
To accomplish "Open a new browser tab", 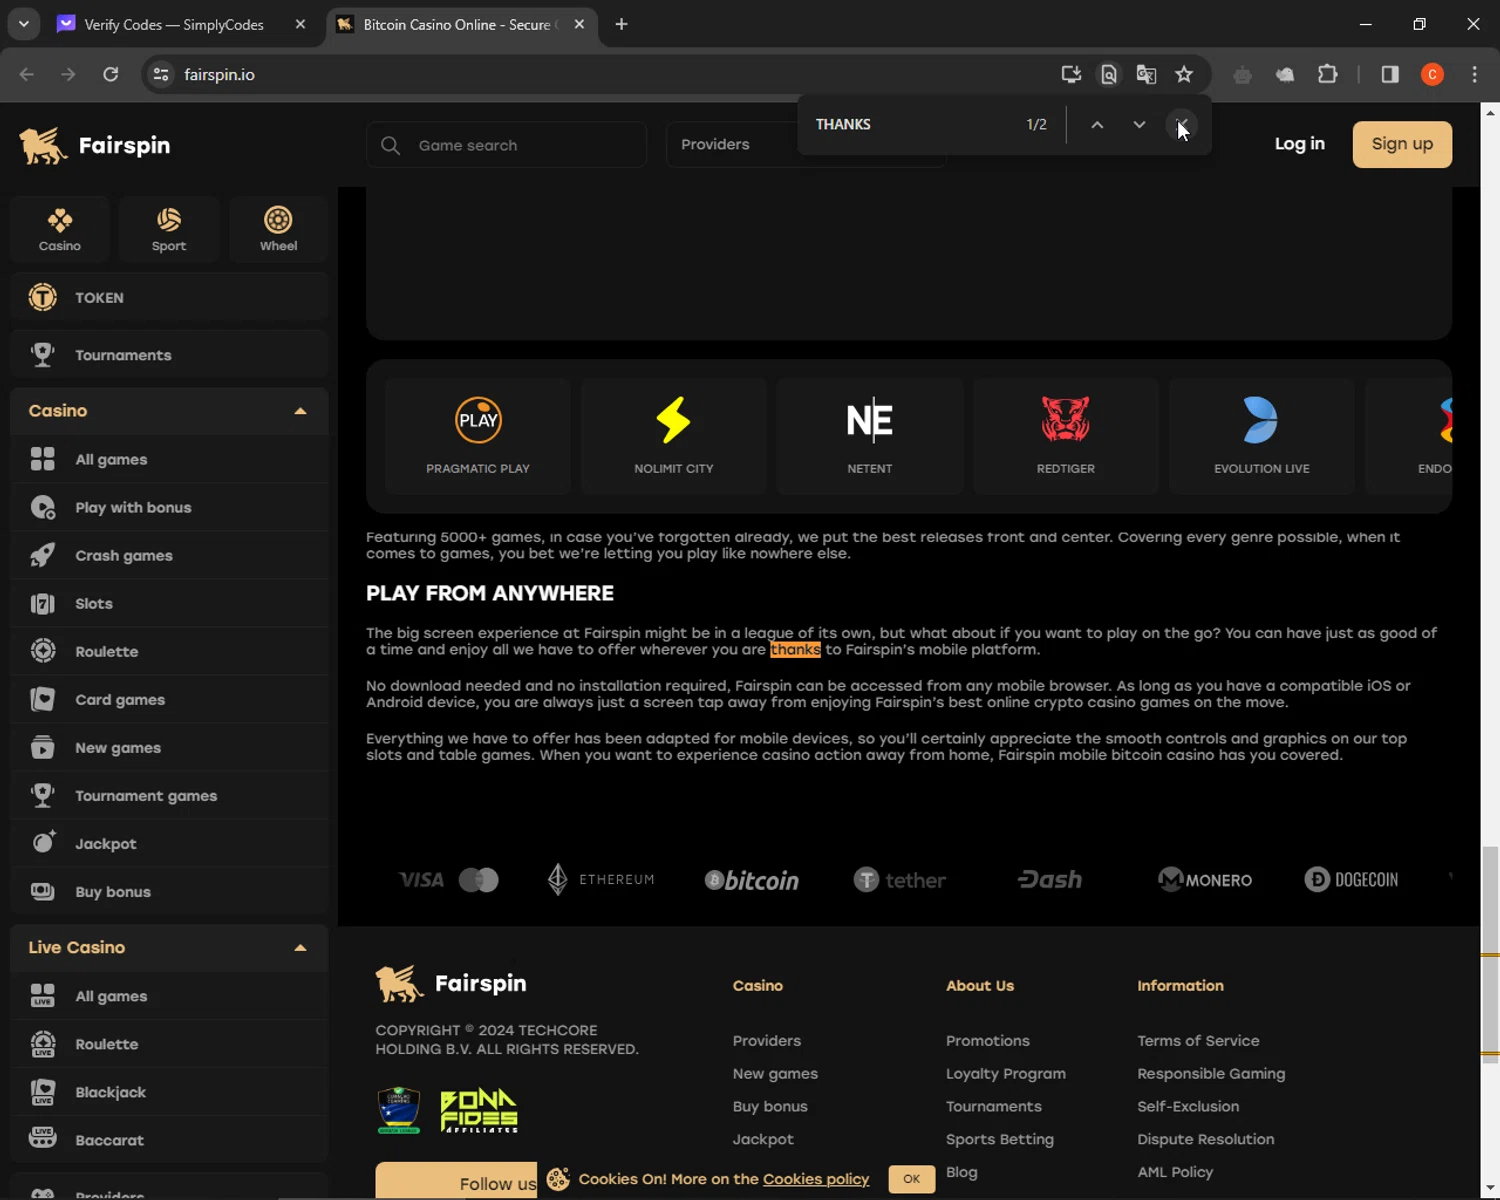I will [621, 24].
